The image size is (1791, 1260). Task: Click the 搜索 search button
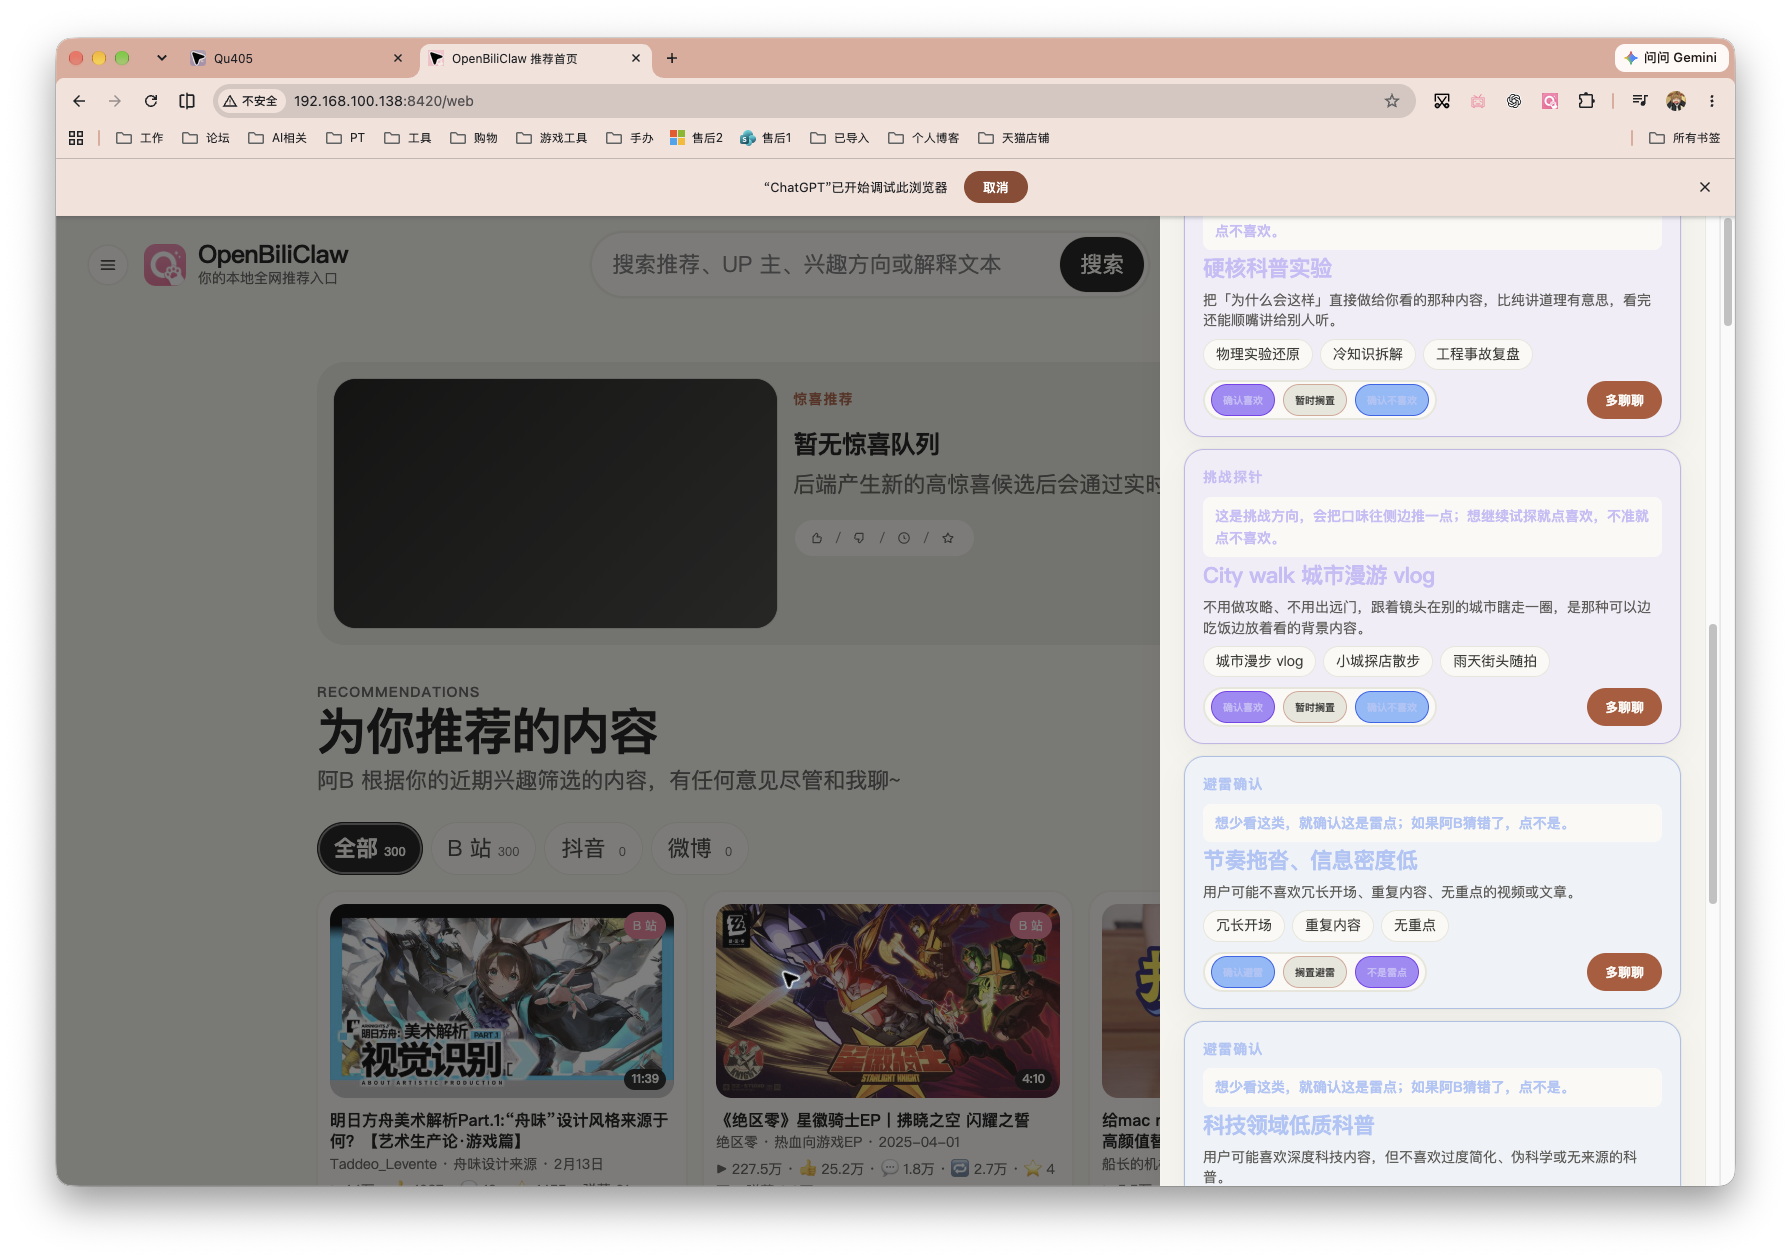tap(1101, 265)
